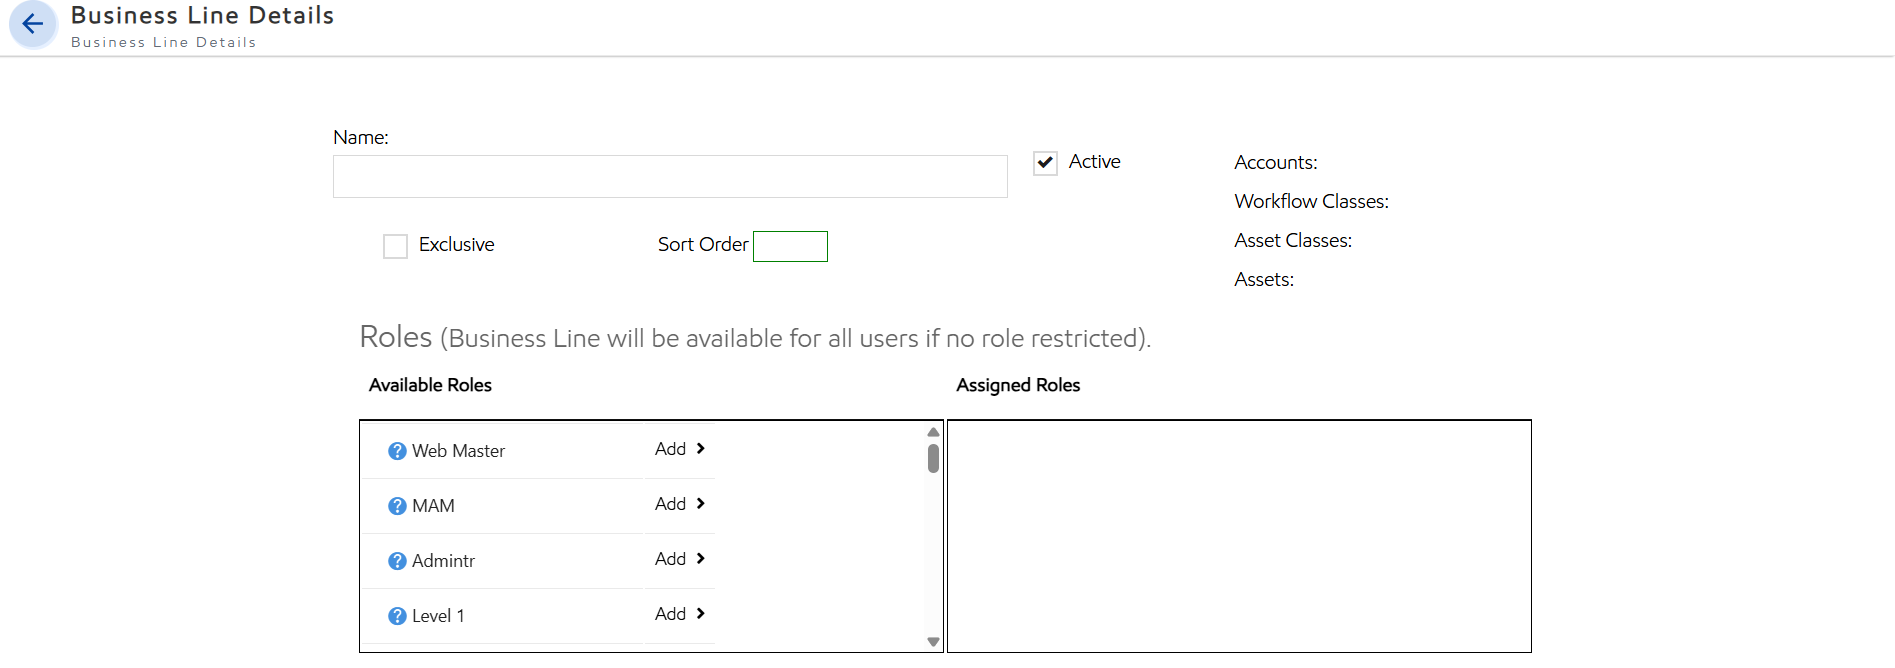Open help icon beside Admintr
The width and height of the screenshot is (1895, 668).
(397, 561)
